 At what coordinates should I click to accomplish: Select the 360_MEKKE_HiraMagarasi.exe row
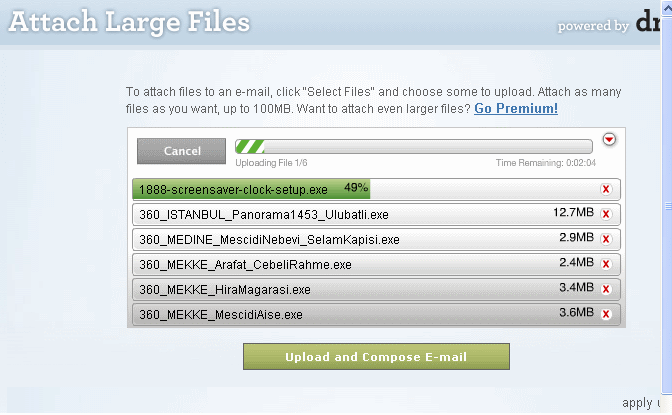click(x=300, y=290)
